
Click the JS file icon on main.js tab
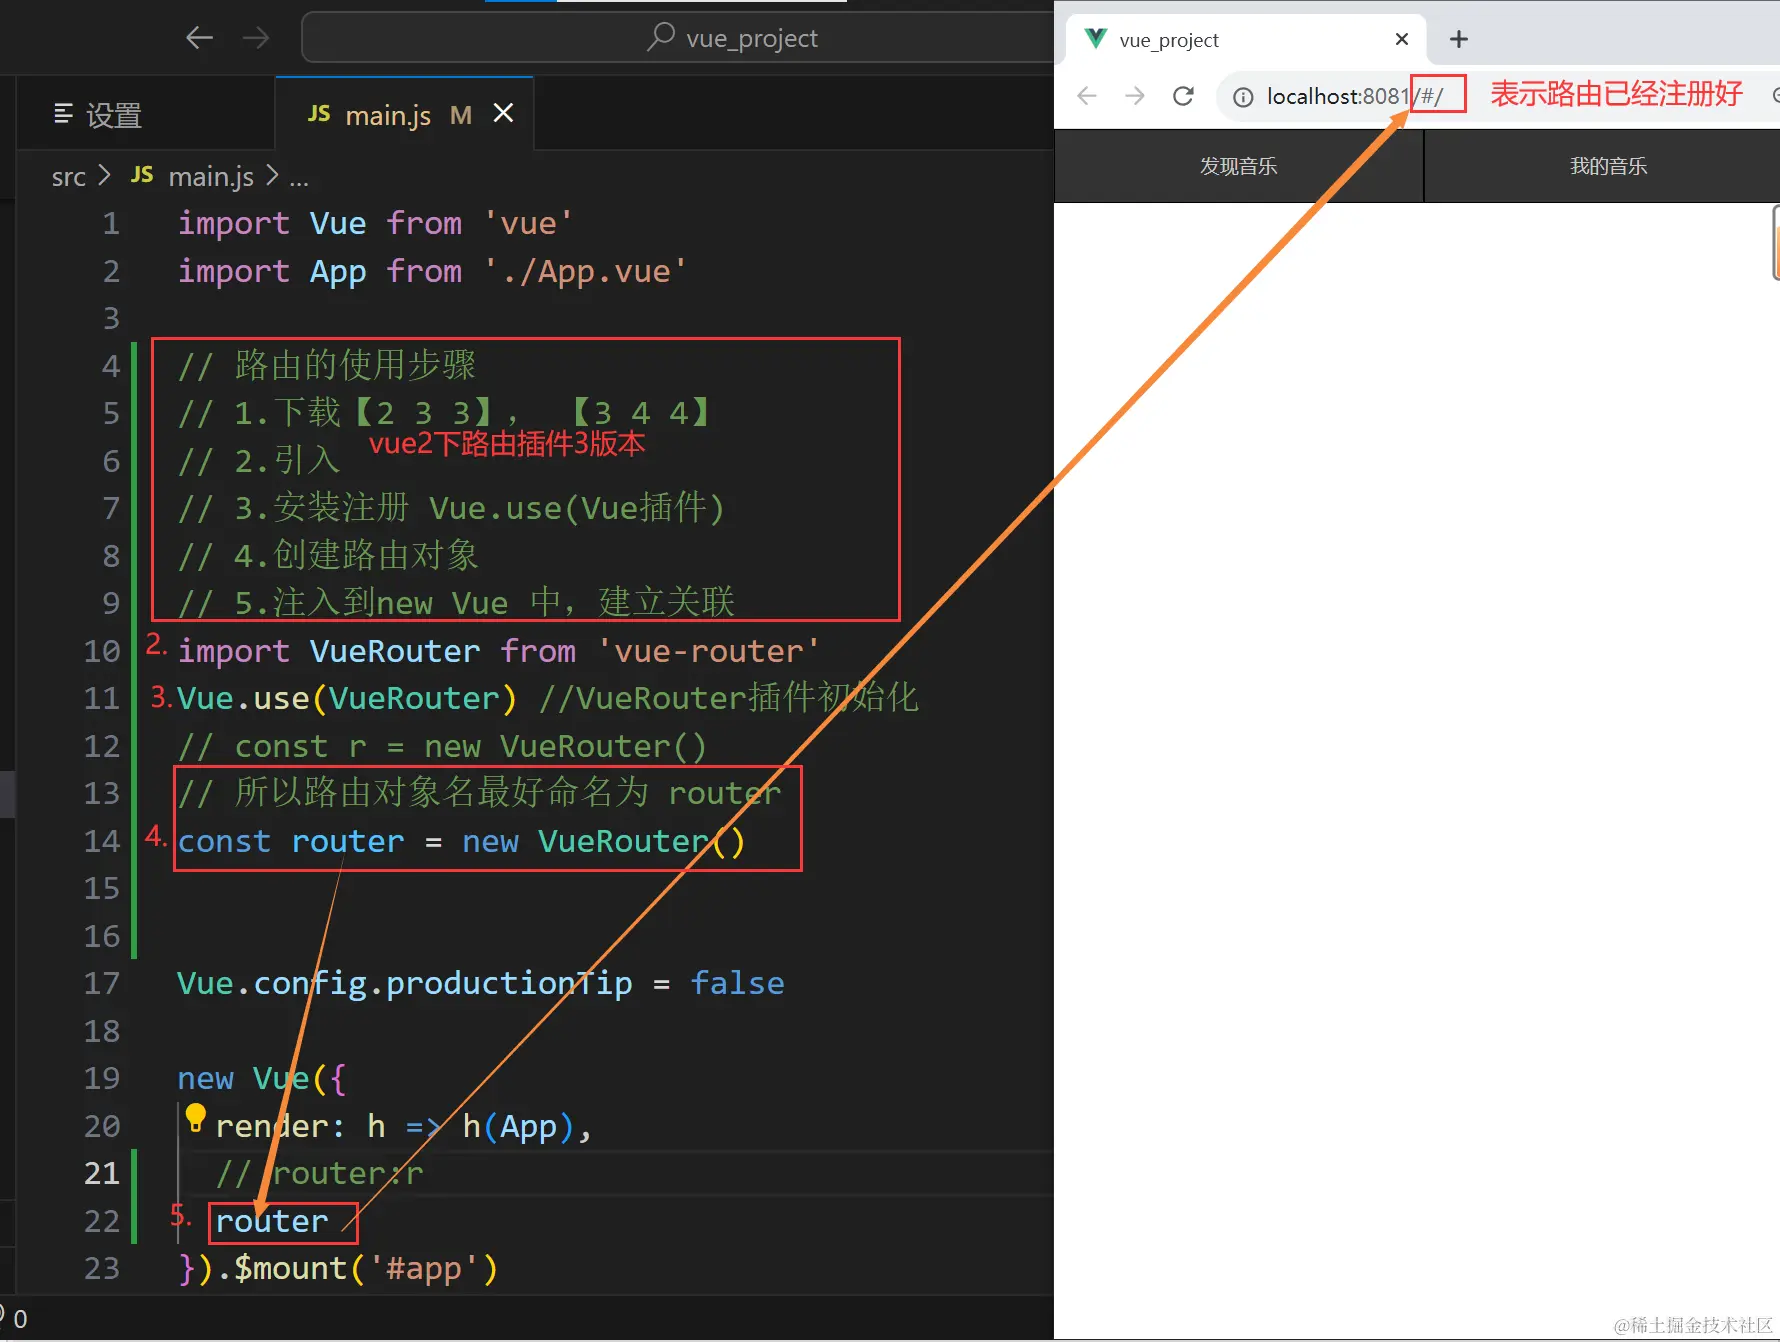point(319,115)
